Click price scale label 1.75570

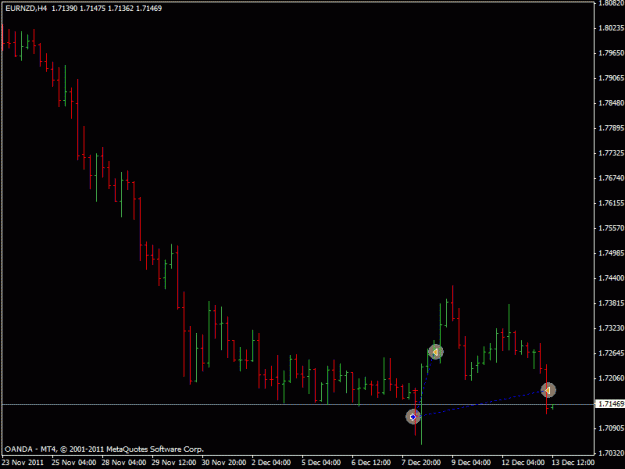611,228
